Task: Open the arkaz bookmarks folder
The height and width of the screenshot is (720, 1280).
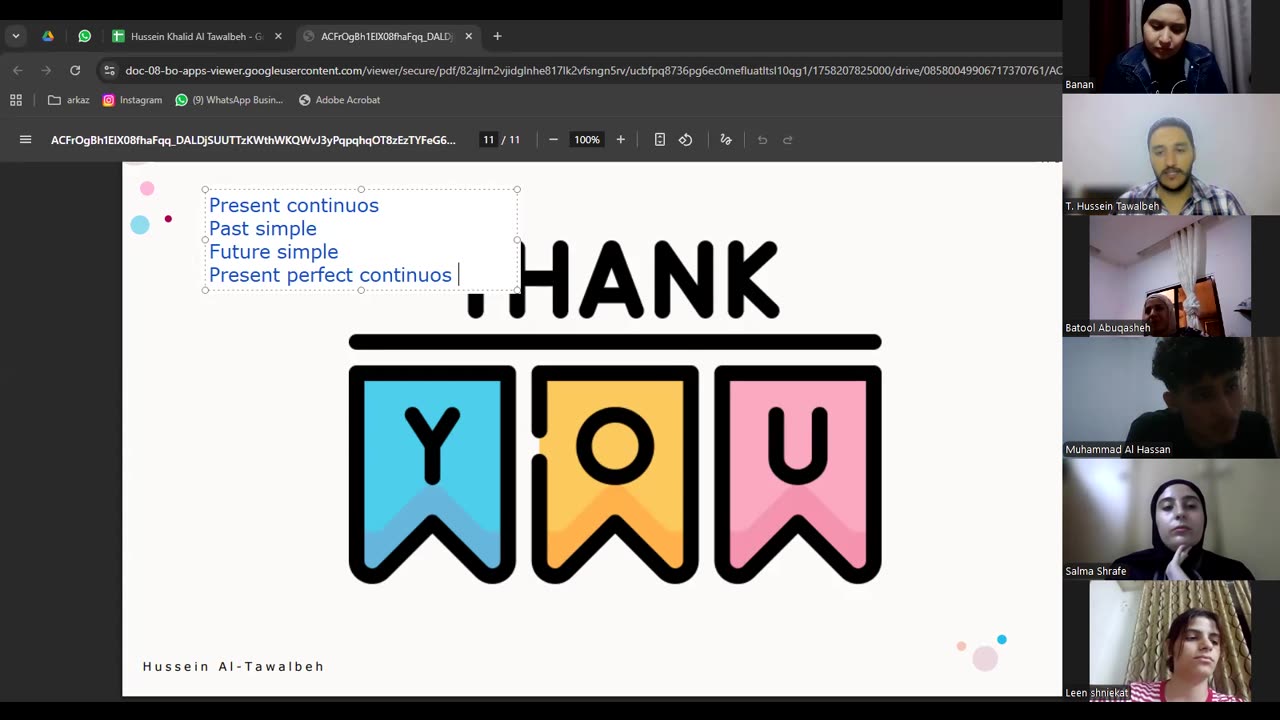Action: coord(69,100)
